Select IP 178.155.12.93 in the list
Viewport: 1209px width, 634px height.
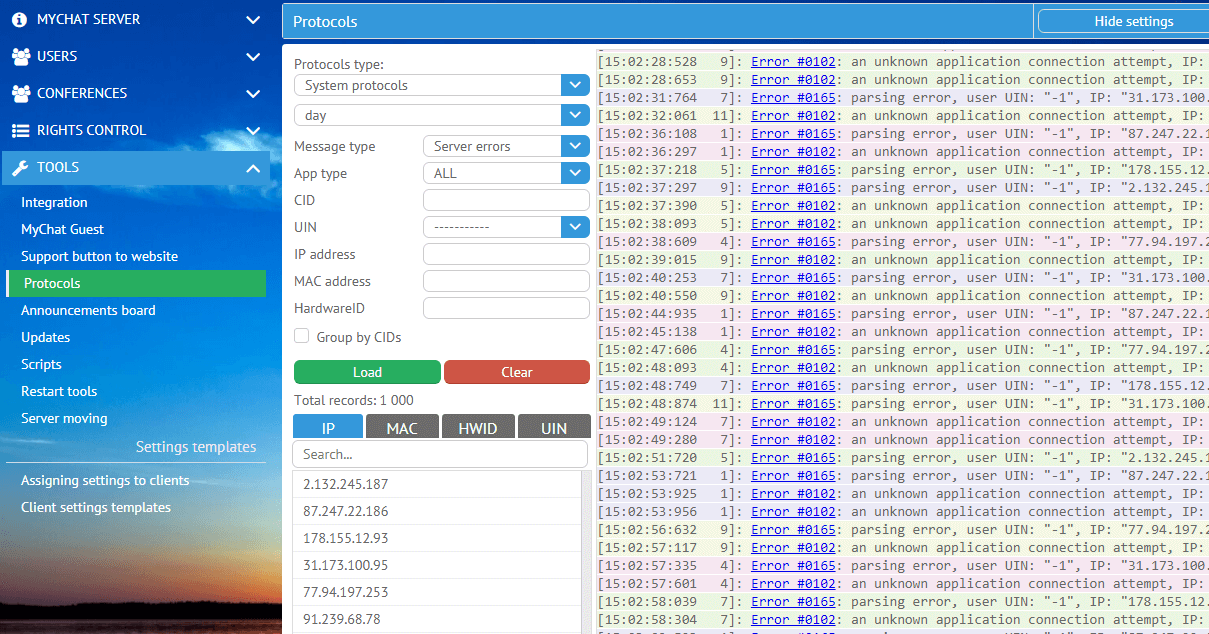(436, 538)
